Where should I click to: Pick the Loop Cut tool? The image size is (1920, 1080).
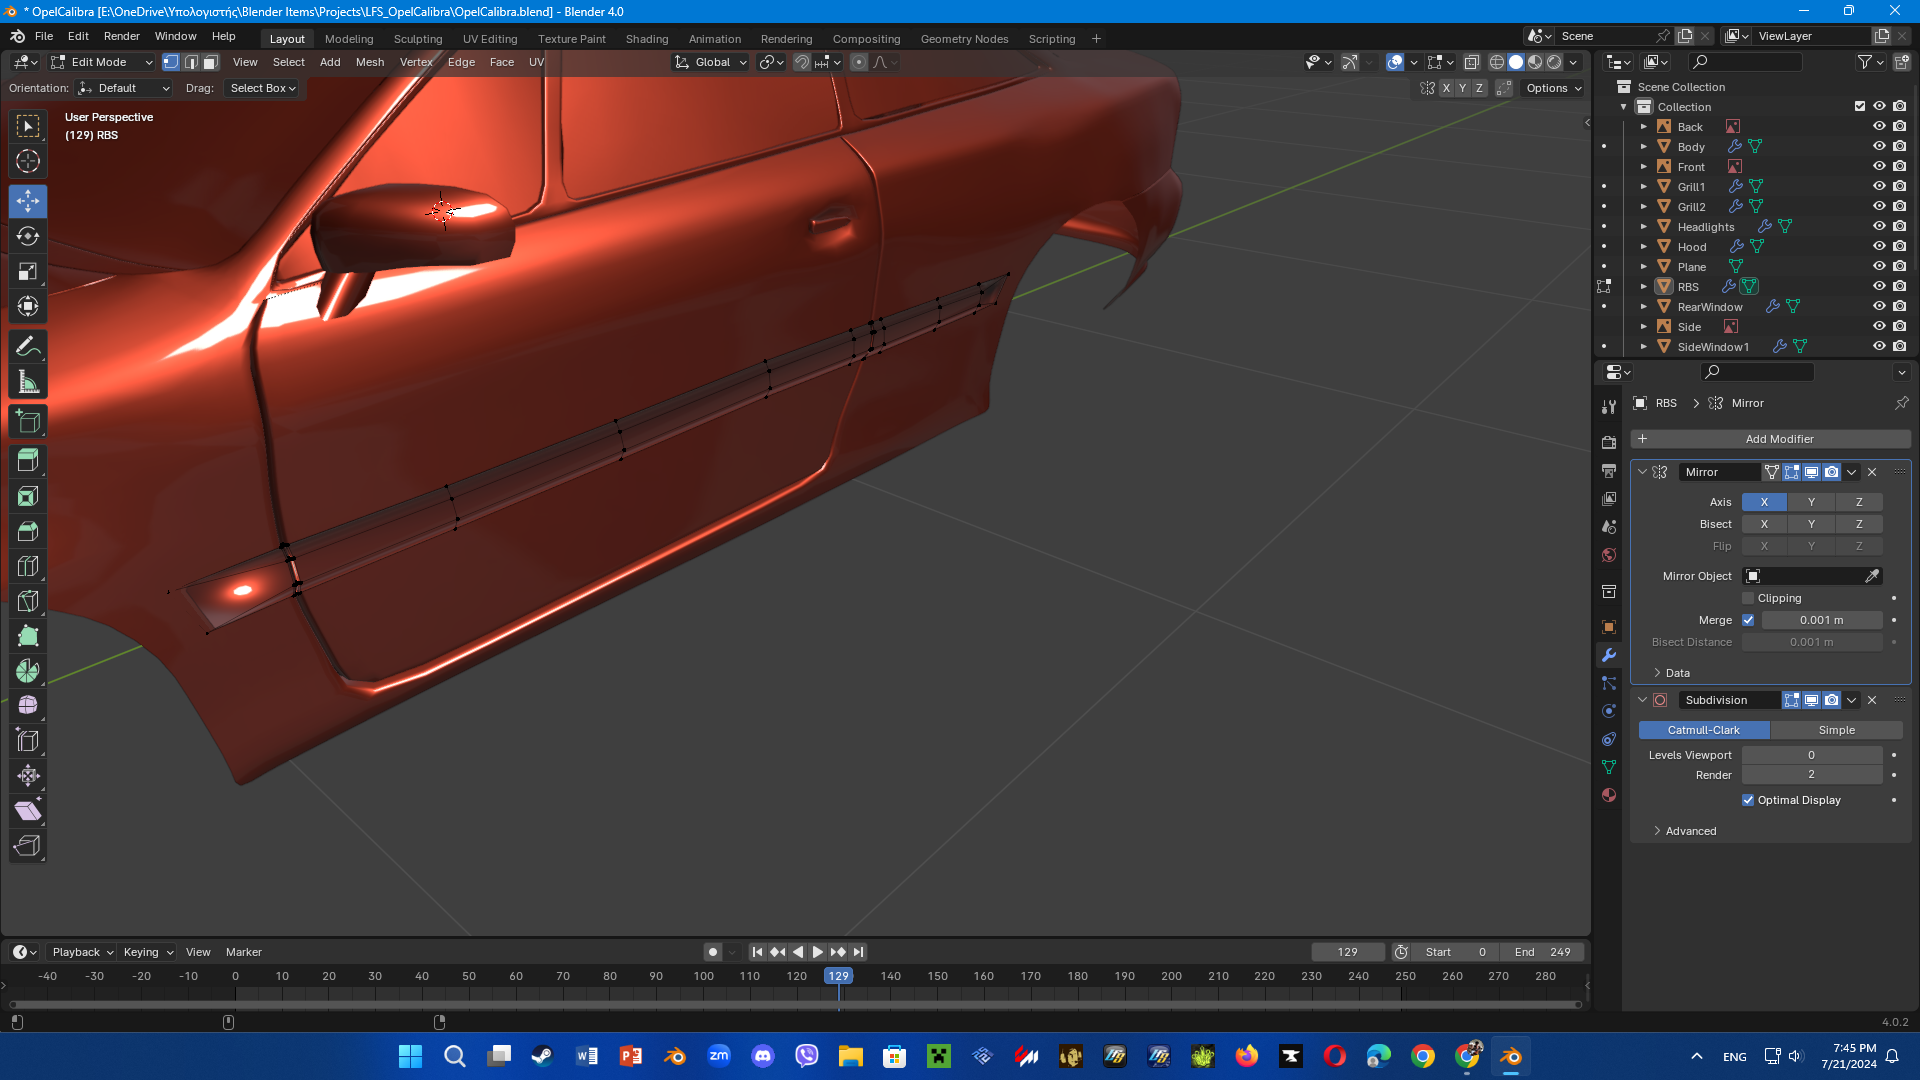(28, 566)
